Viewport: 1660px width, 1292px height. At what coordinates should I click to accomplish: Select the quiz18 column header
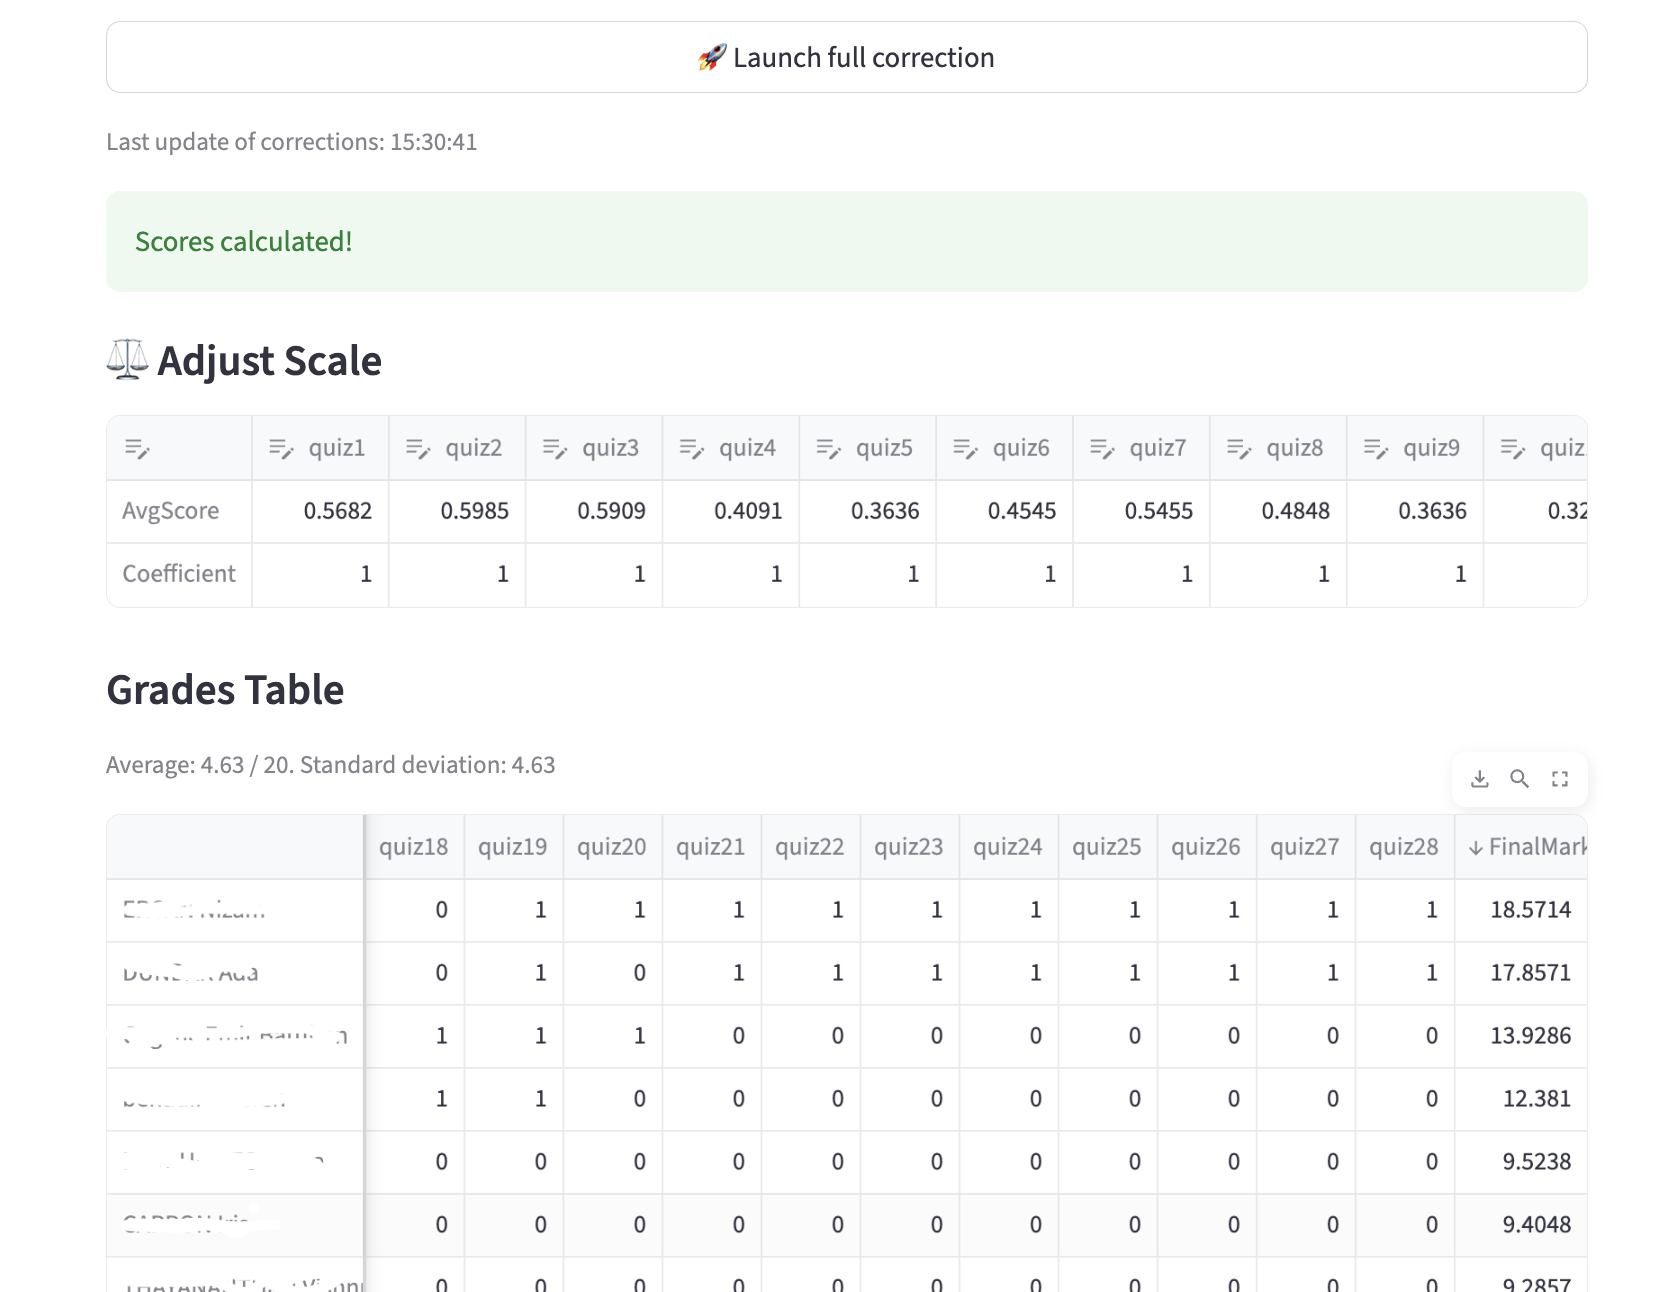tap(413, 847)
